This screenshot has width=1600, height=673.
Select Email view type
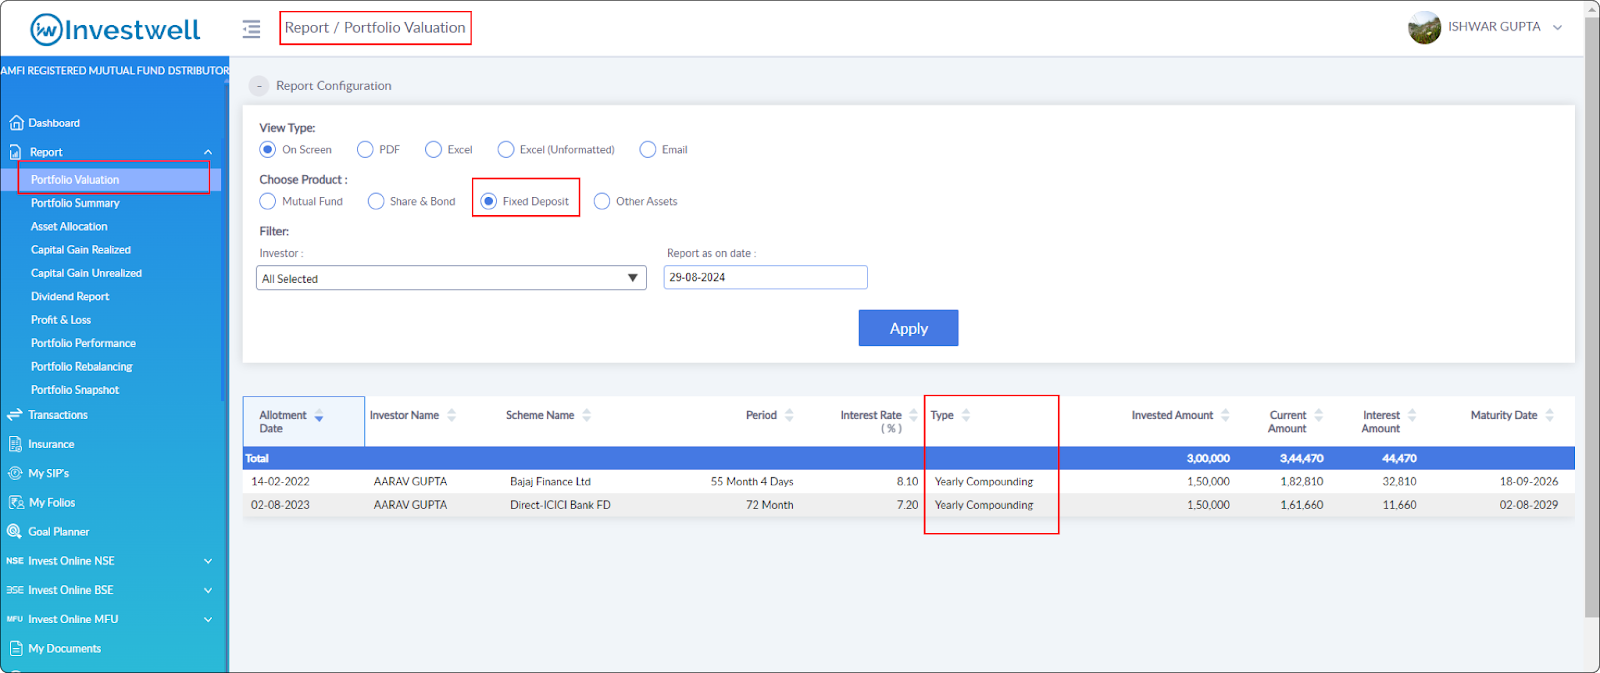pyautogui.click(x=648, y=149)
